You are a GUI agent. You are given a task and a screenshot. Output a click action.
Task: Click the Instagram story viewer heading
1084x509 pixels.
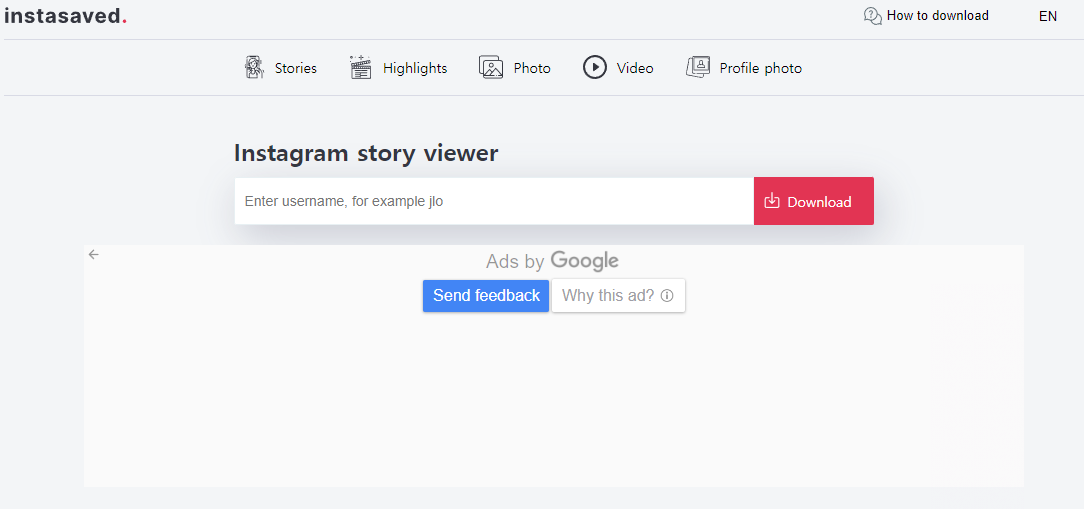coord(366,154)
